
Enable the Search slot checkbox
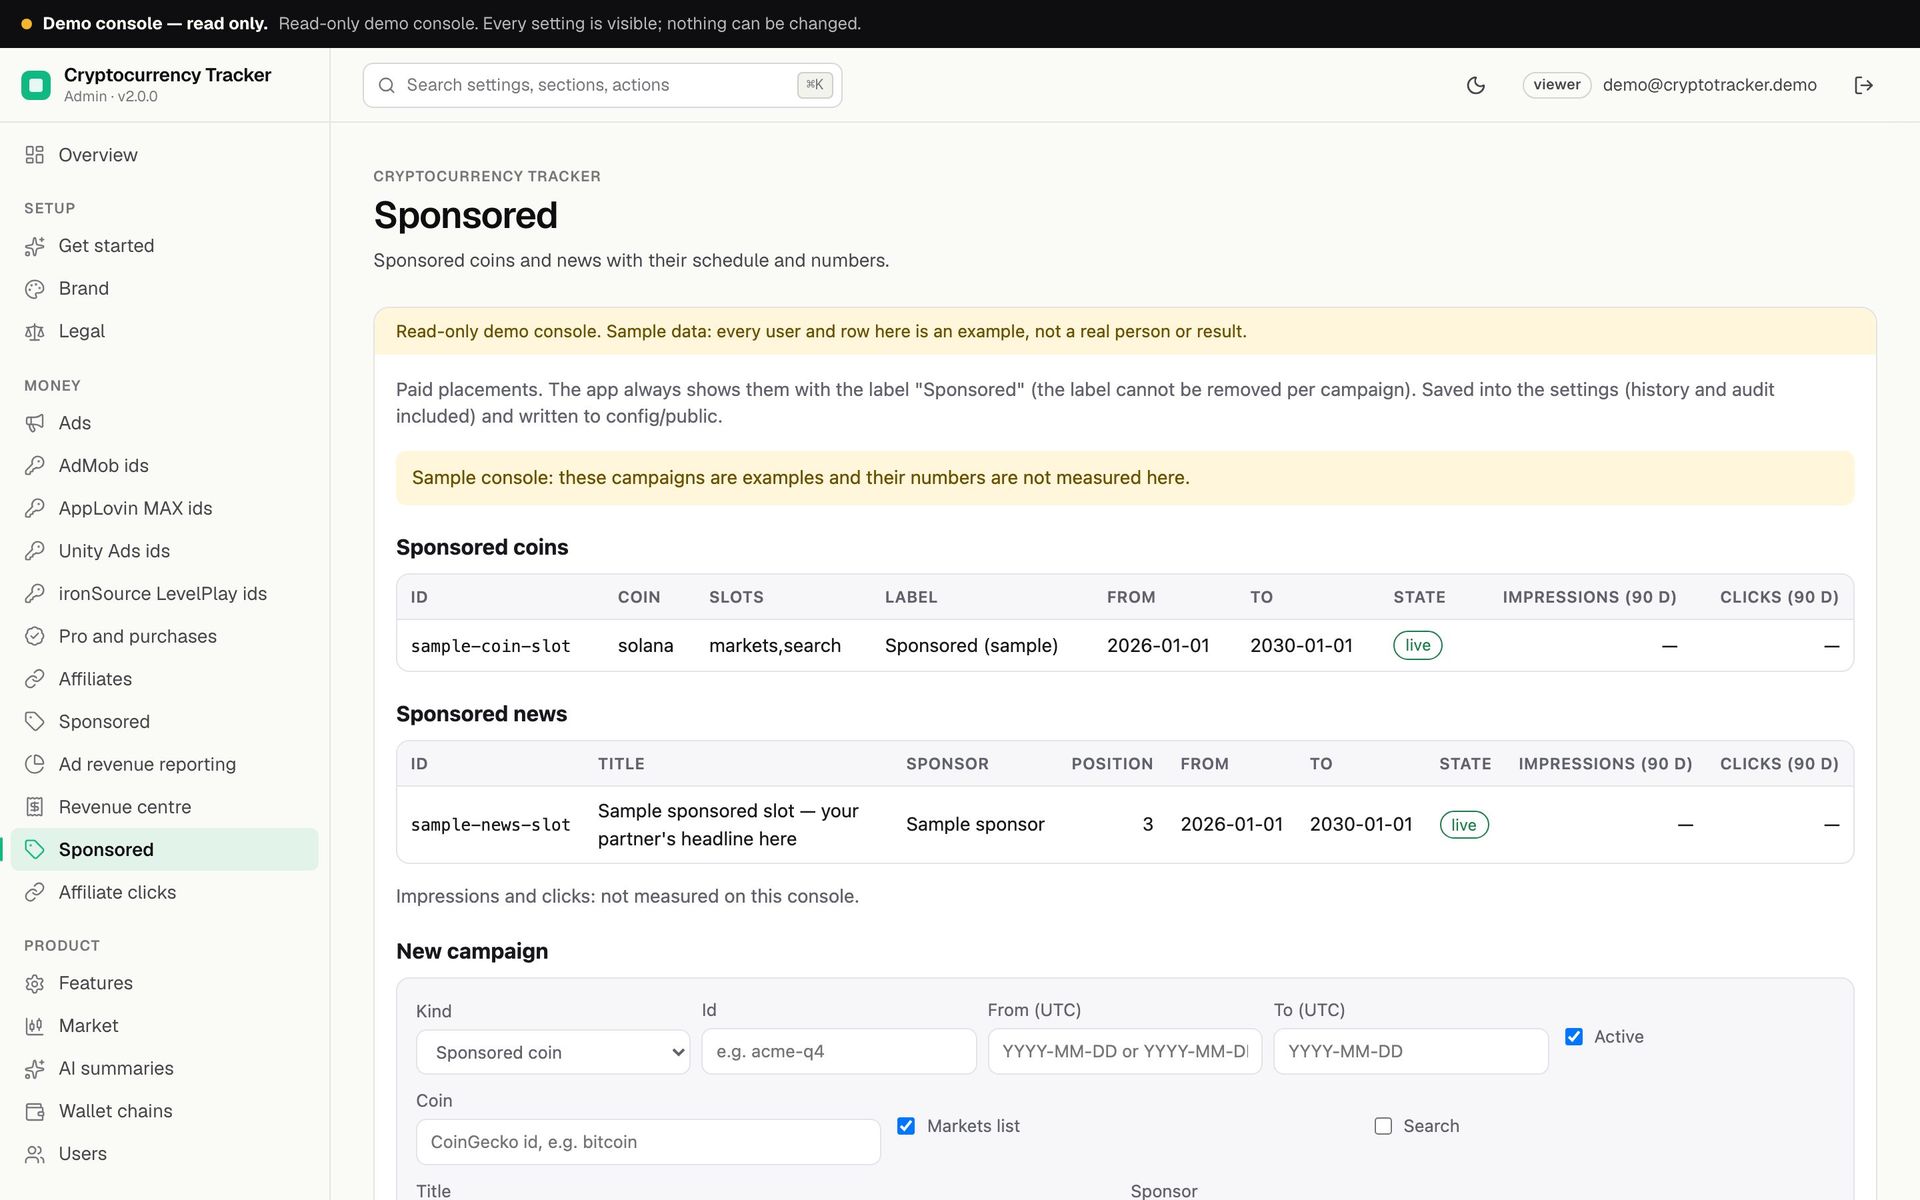[x=1383, y=1126]
